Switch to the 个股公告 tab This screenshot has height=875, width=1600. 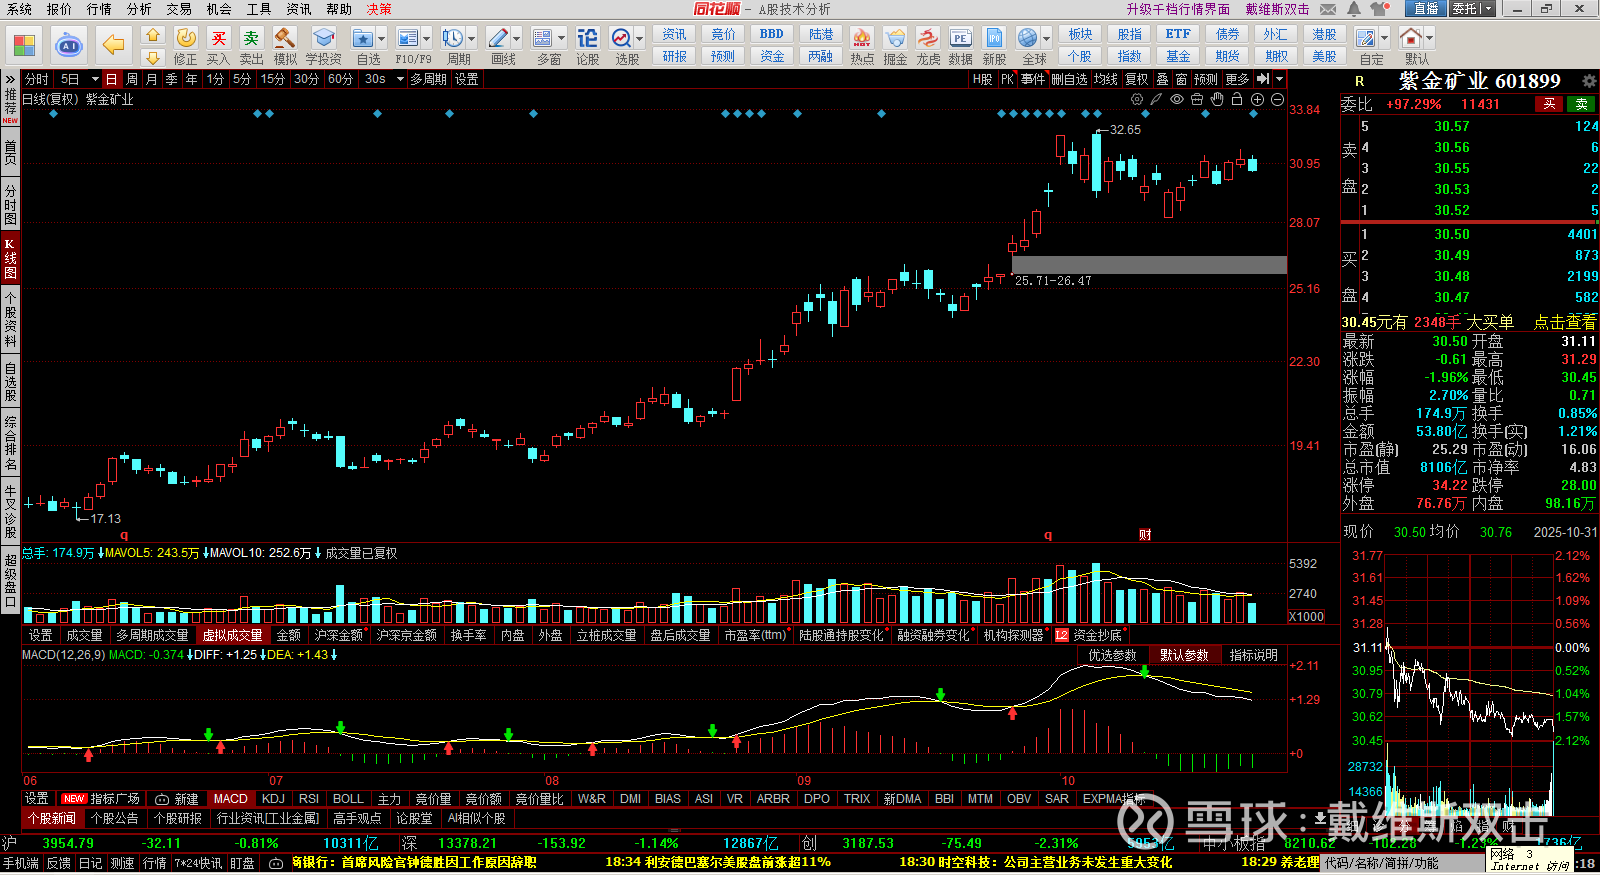[x=115, y=818]
